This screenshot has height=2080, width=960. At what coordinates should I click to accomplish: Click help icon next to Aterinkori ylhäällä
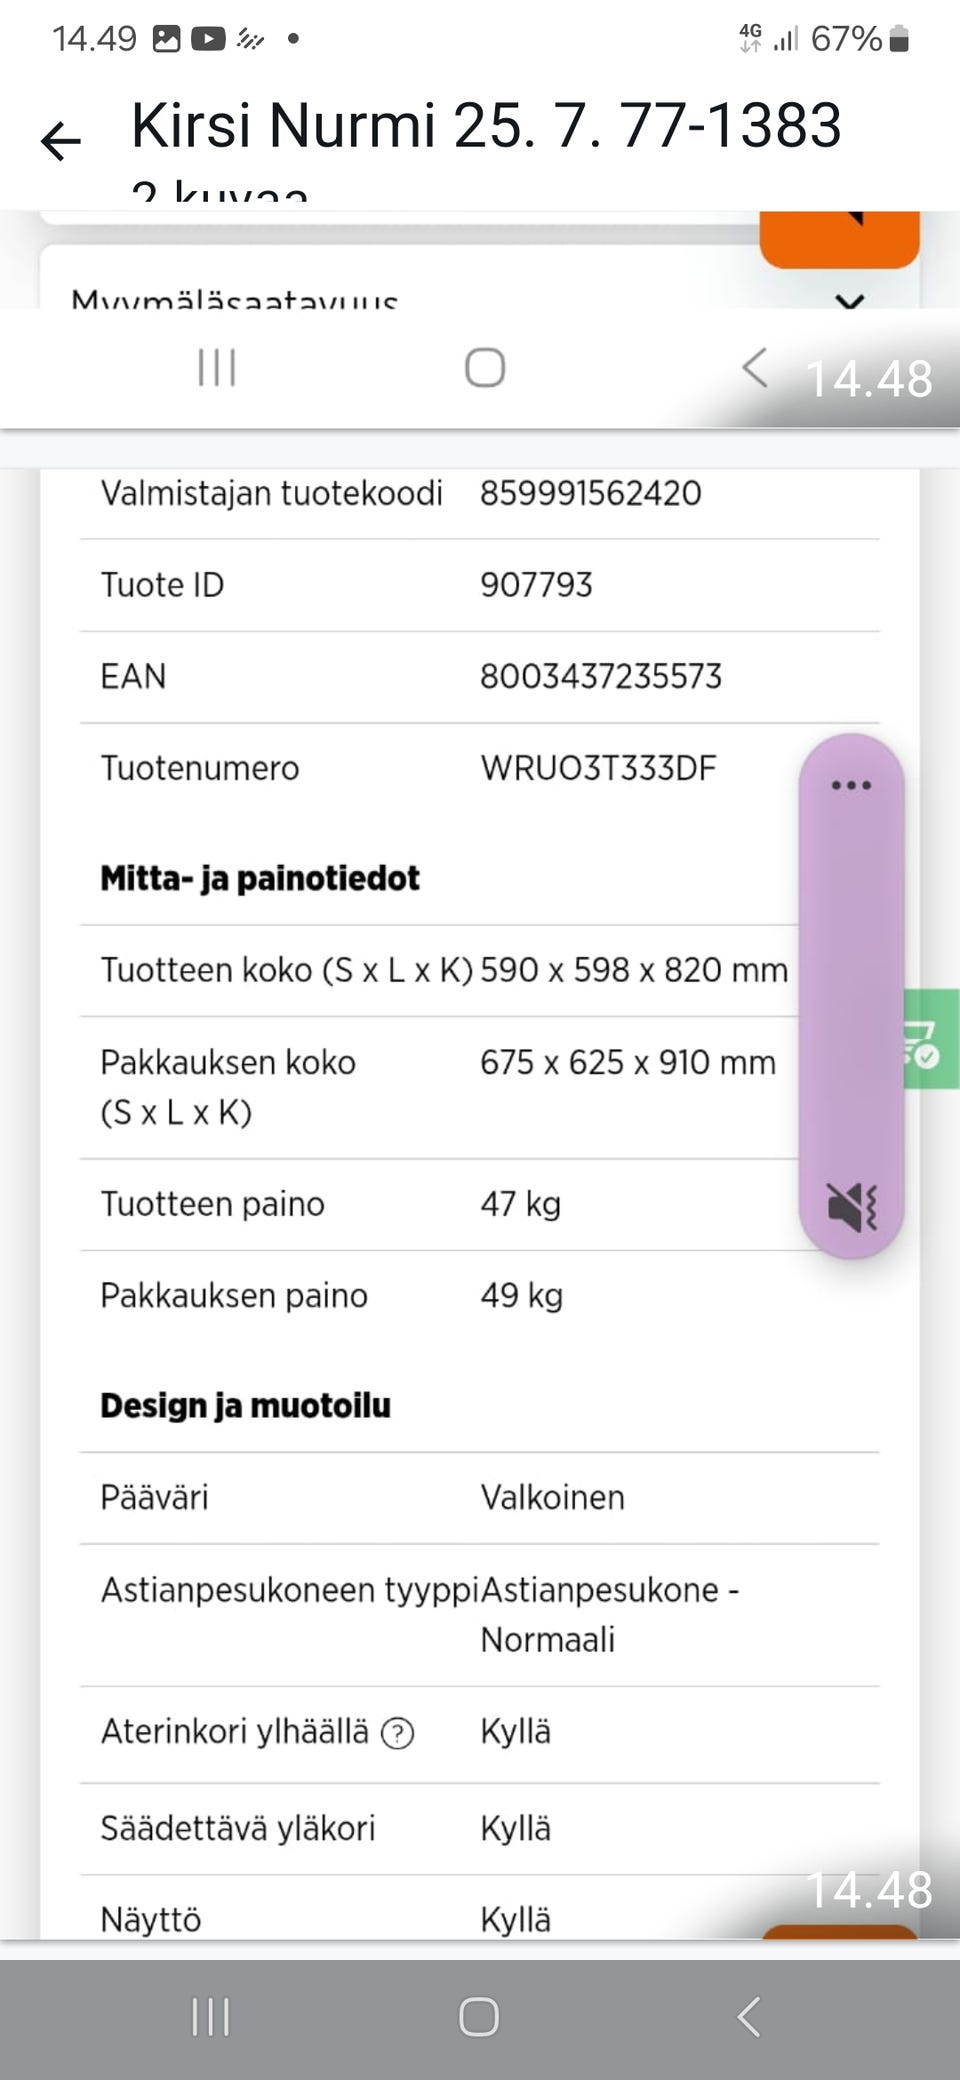(397, 1733)
